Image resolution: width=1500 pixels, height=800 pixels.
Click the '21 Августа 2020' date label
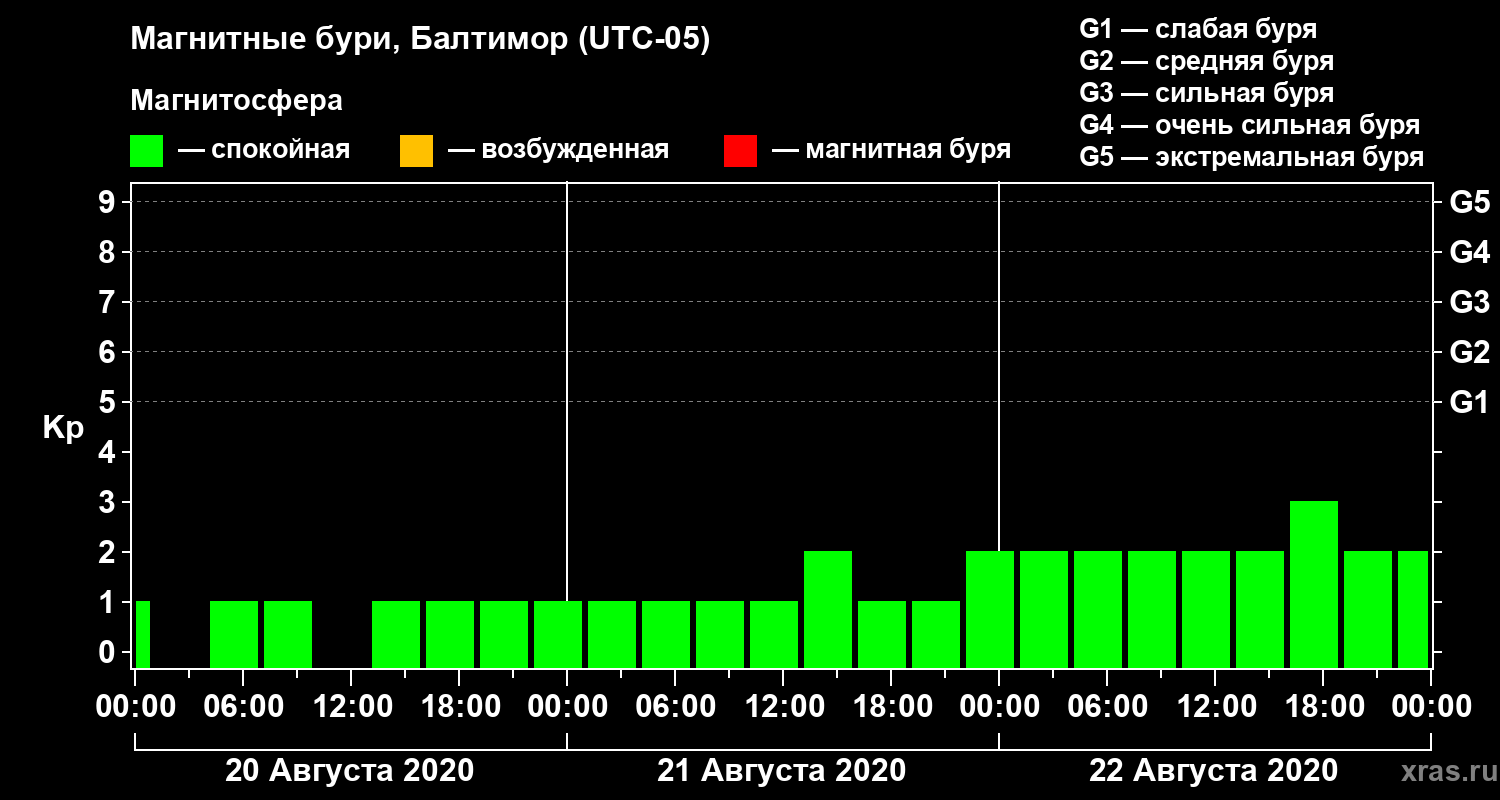781,771
